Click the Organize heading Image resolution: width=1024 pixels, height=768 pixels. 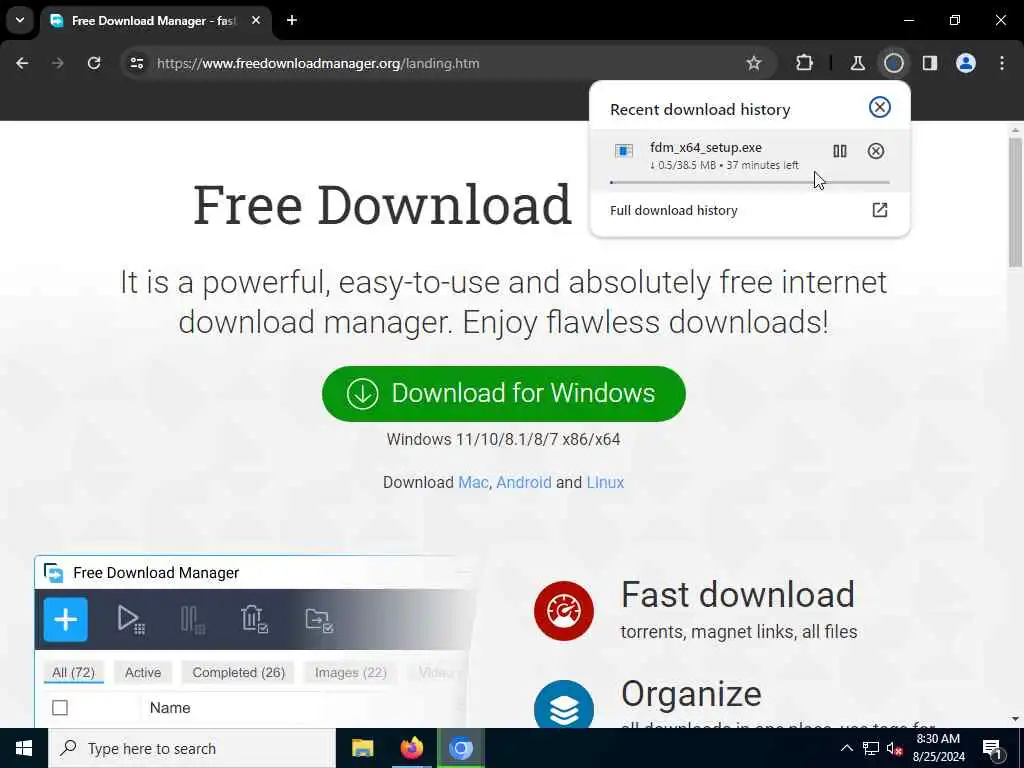(691, 694)
